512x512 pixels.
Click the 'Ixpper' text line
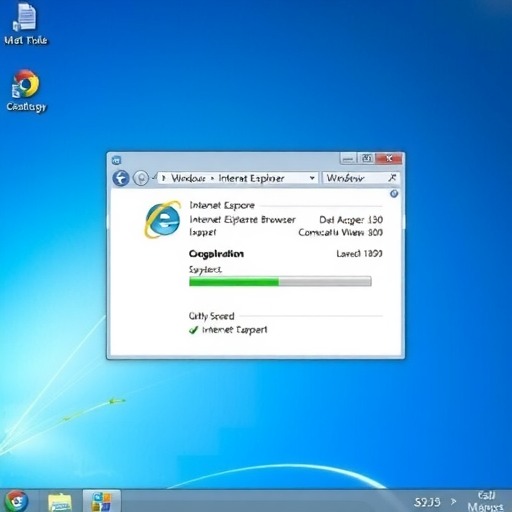203,232
